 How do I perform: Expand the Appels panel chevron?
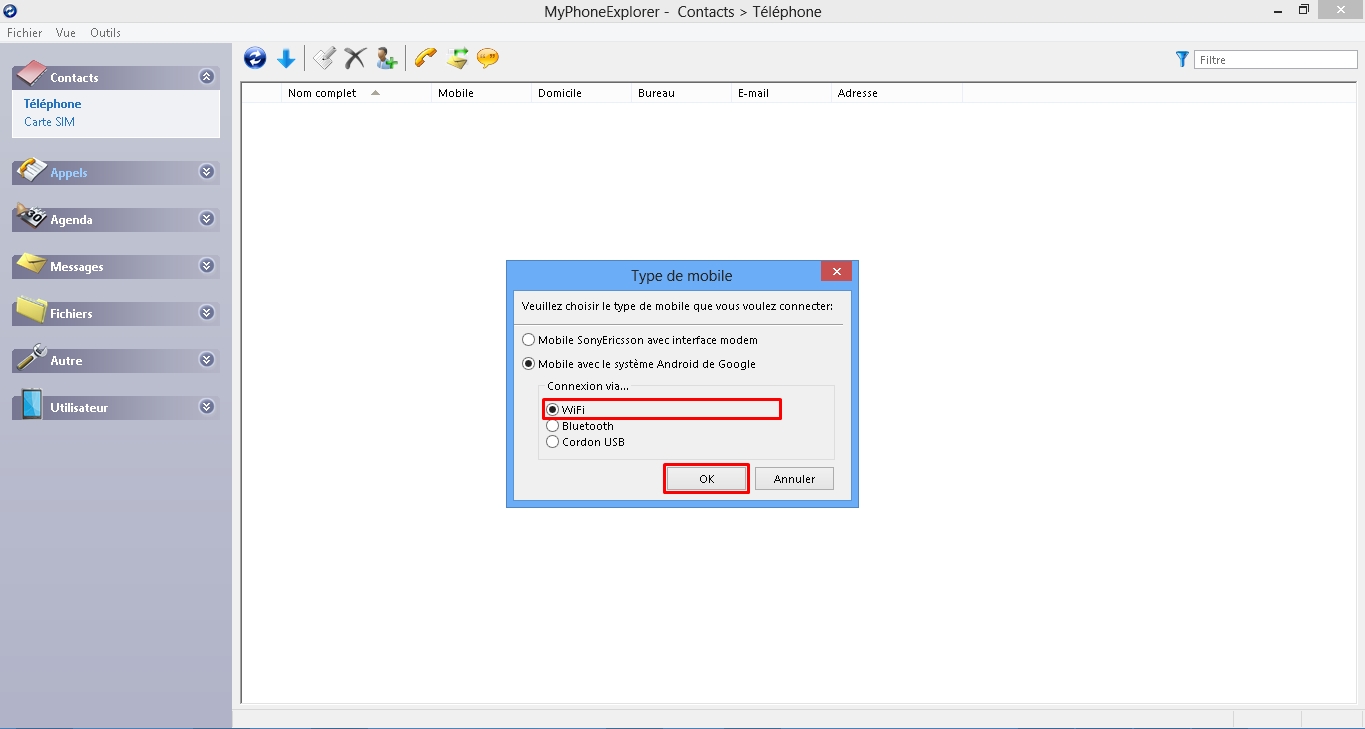tap(207, 172)
